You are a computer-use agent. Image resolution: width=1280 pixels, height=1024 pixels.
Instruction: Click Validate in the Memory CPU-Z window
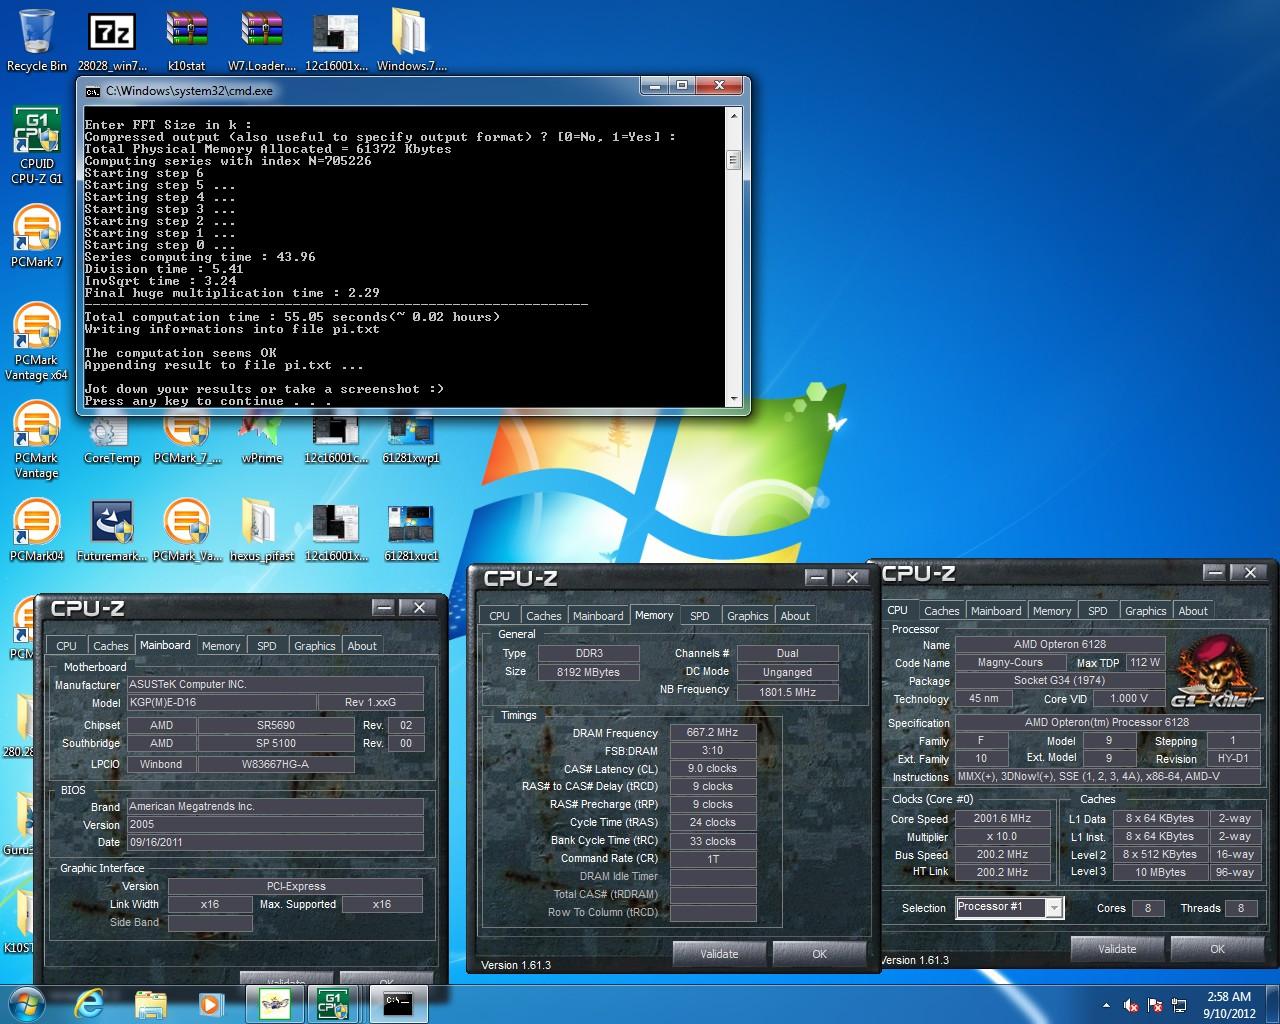719,954
